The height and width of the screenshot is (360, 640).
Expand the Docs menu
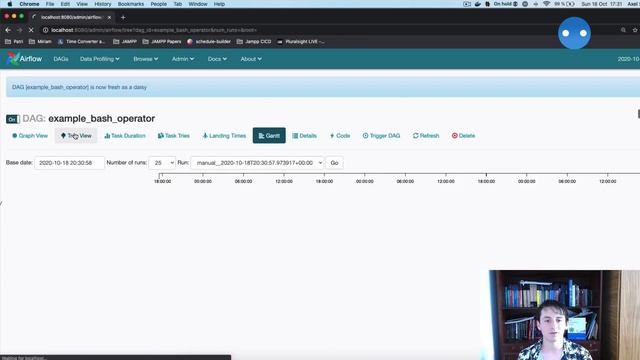tap(217, 59)
